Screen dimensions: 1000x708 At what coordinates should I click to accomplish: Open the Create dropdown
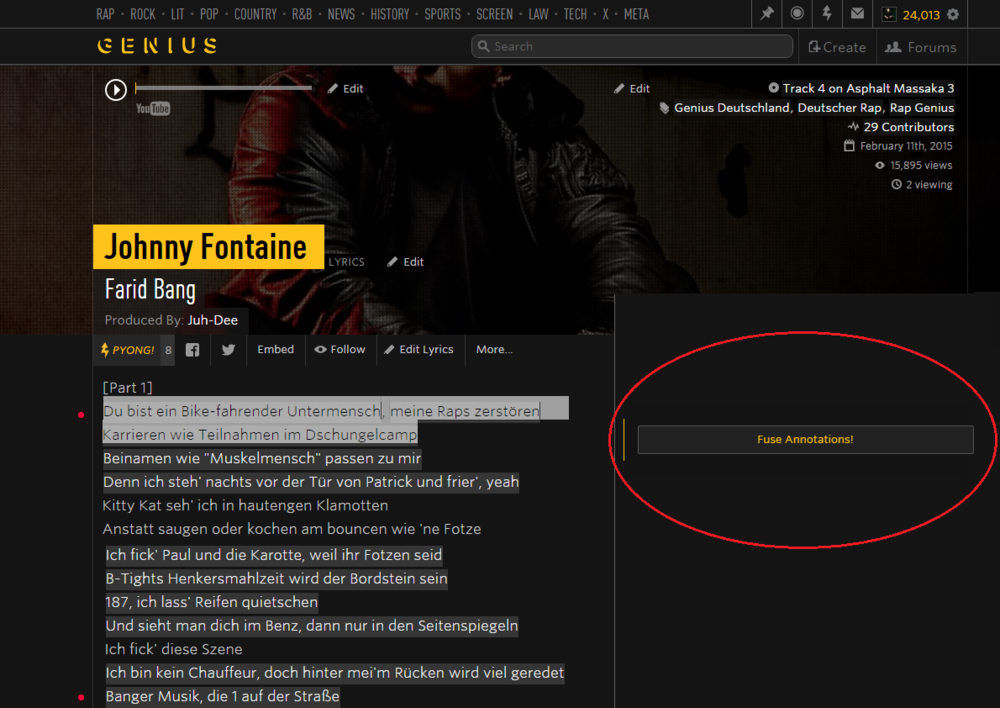pos(838,46)
